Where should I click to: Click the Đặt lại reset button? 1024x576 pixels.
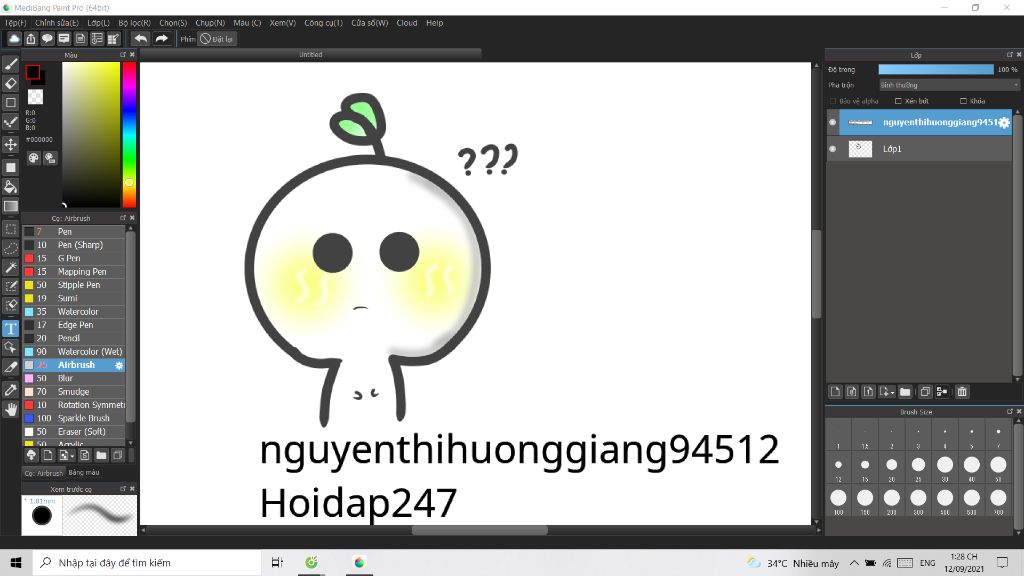tap(217, 39)
